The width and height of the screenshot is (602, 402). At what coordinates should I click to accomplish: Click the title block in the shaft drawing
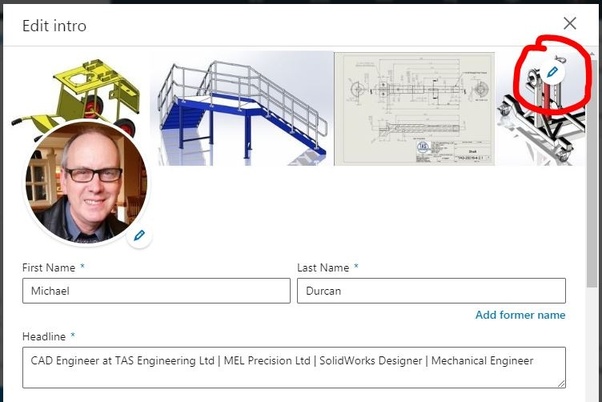(x=454, y=152)
